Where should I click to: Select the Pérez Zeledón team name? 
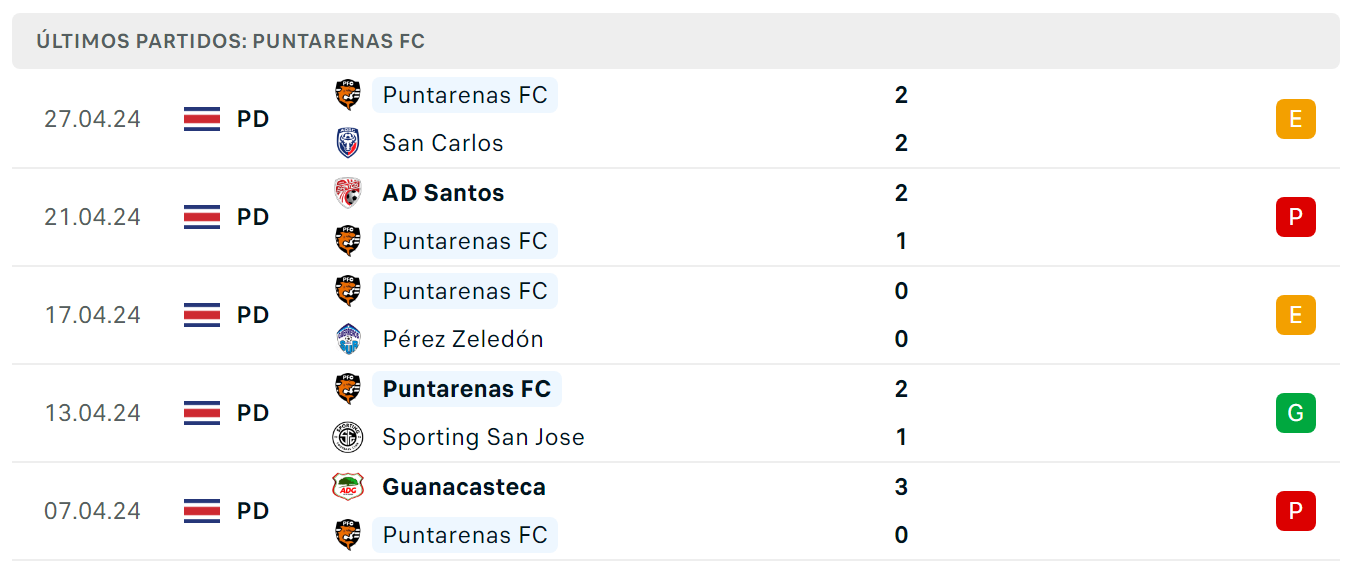(463, 339)
